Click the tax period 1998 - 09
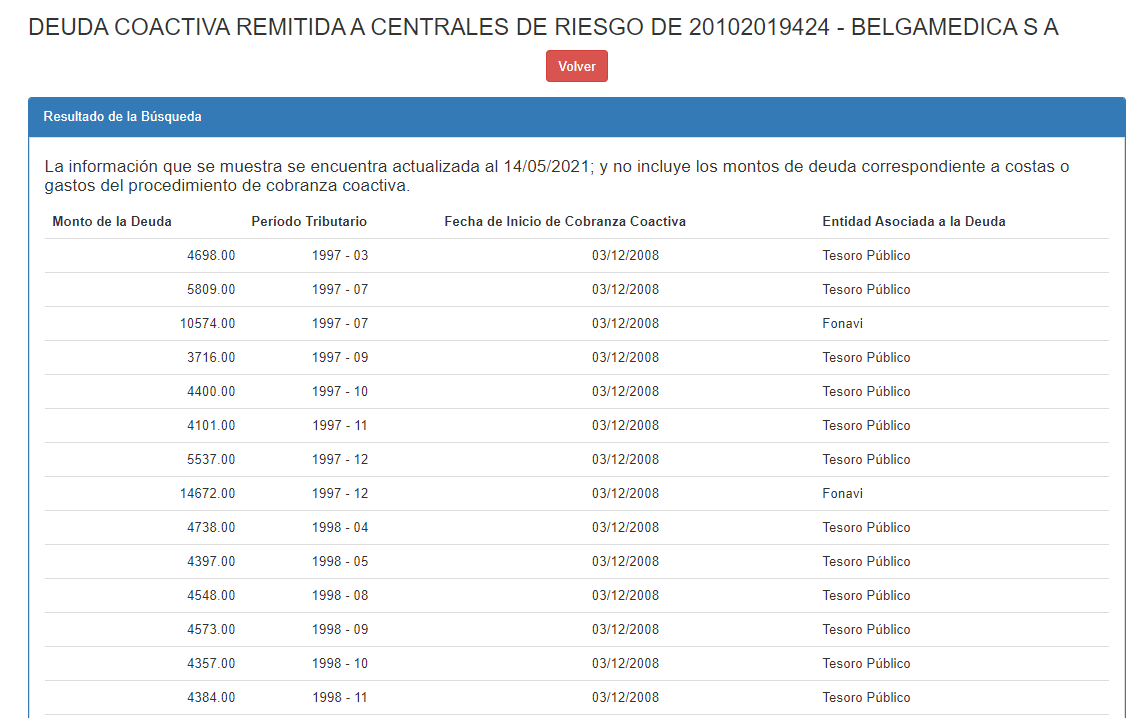The image size is (1137, 718). tap(340, 630)
